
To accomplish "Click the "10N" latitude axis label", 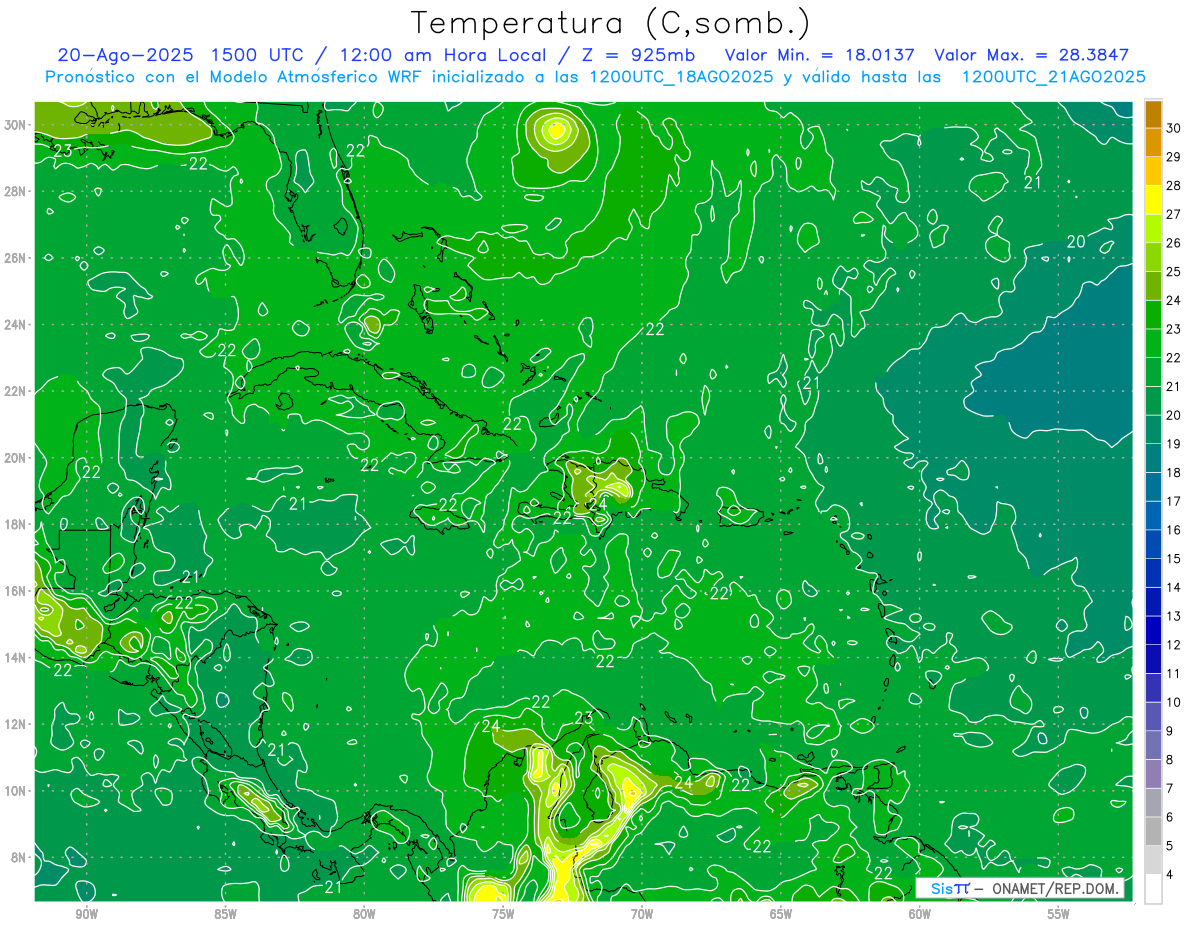I will (15, 791).
